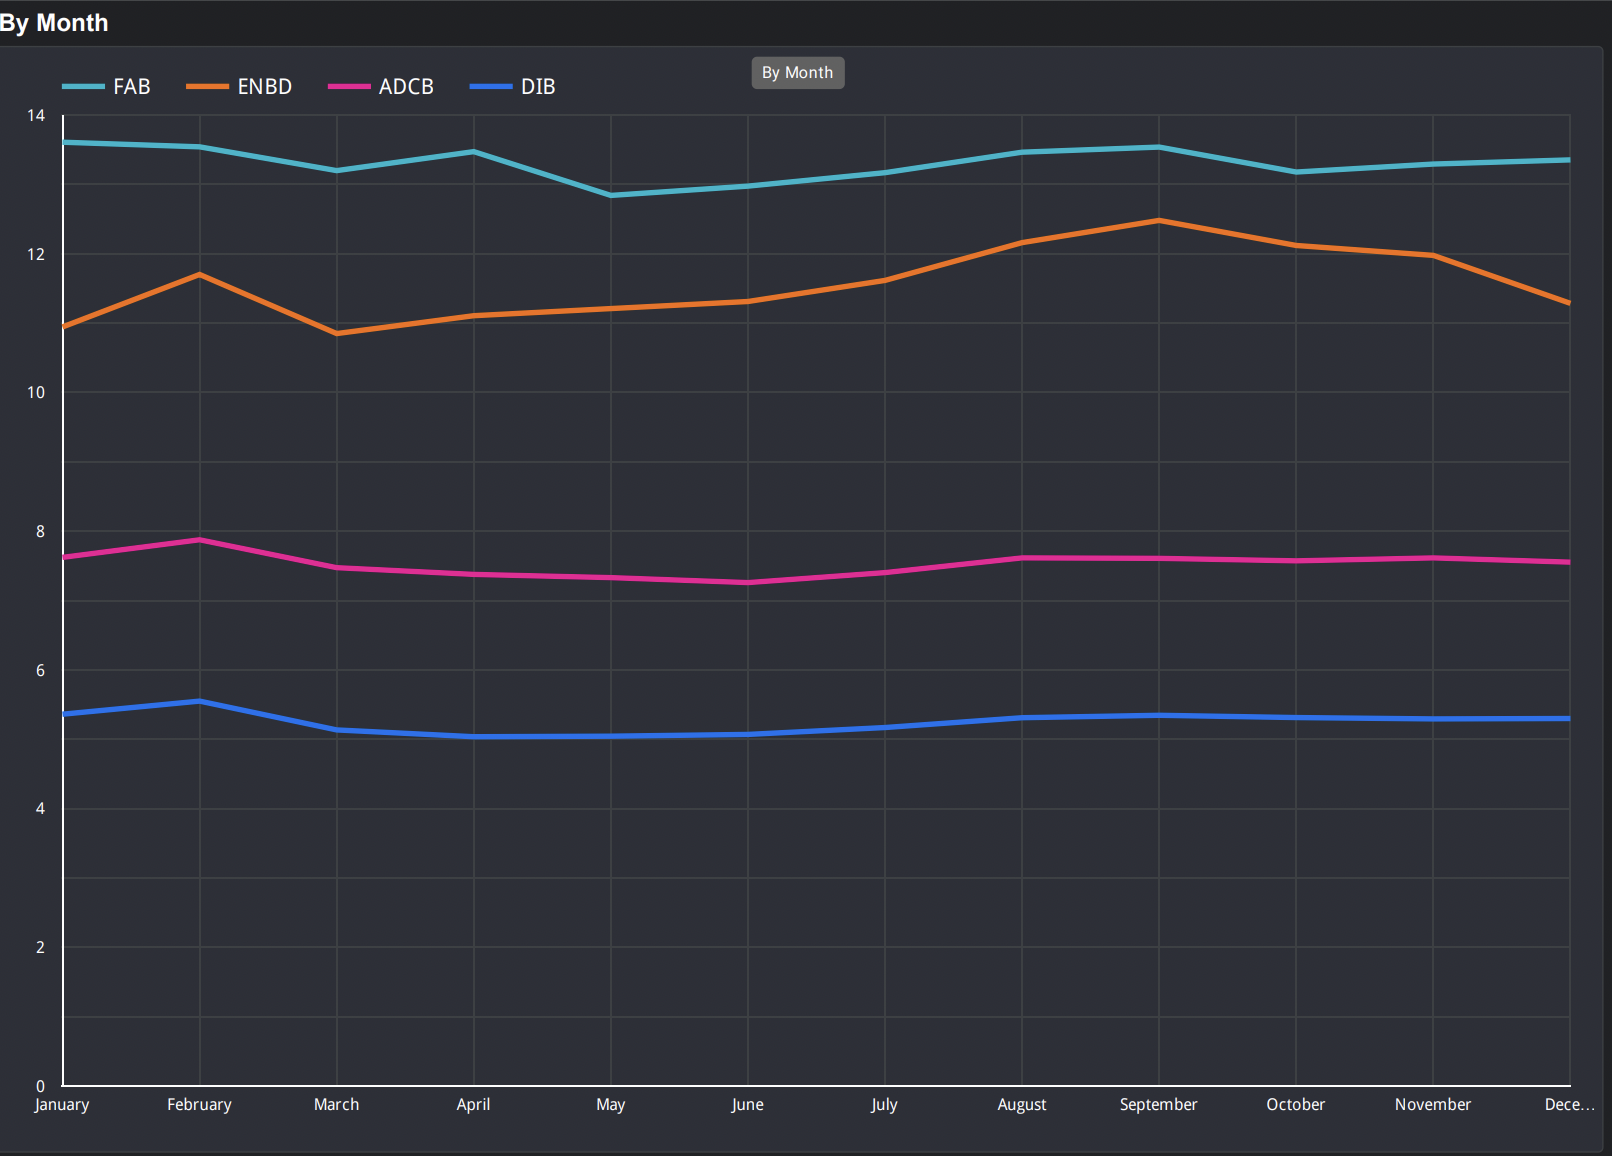1612x1156 pixels.
Task: Click the October x-axis label
Action: (1295, 1105)
